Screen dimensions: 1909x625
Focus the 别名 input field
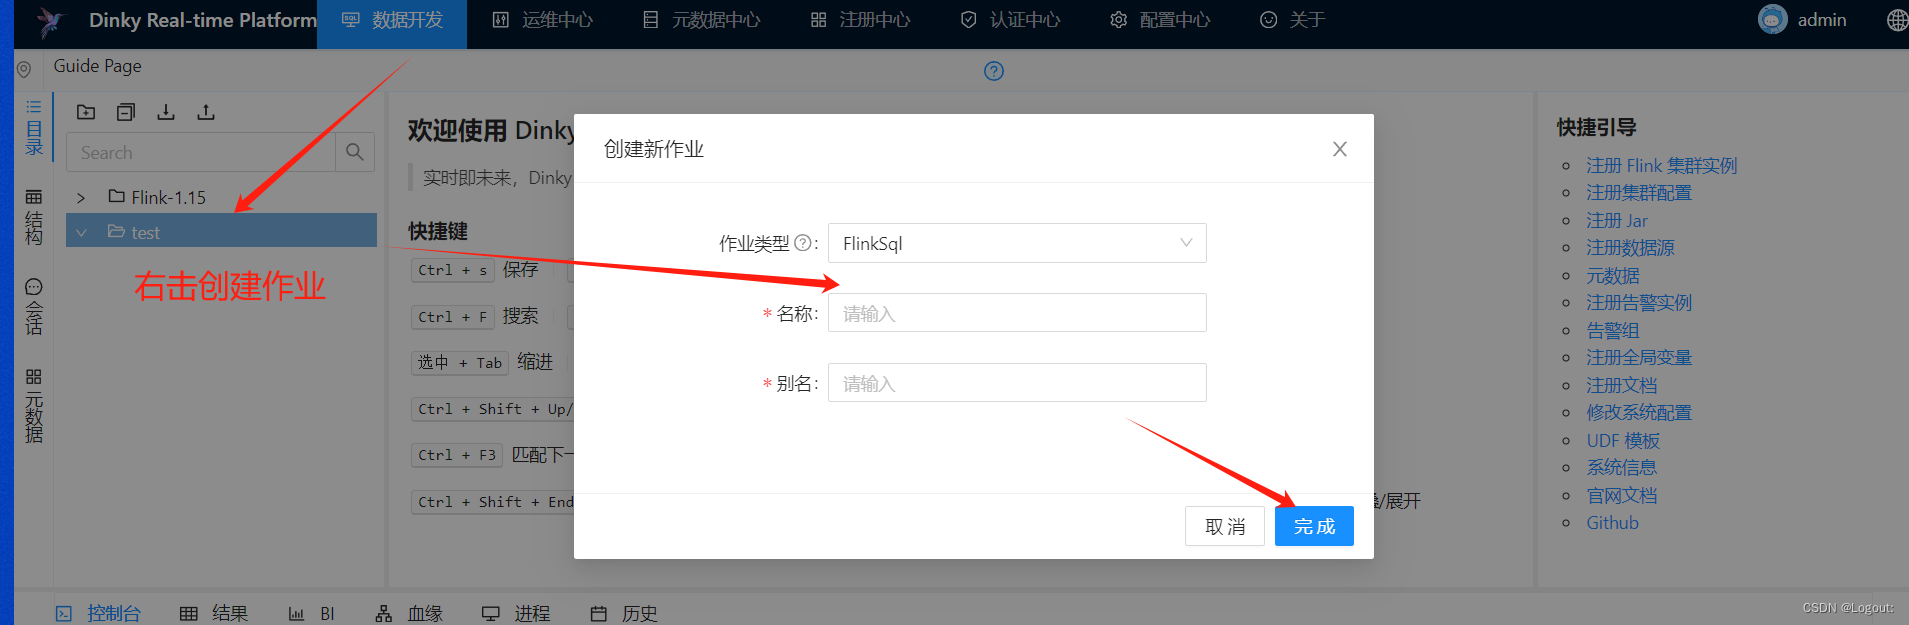click(x=1017, y=383)
